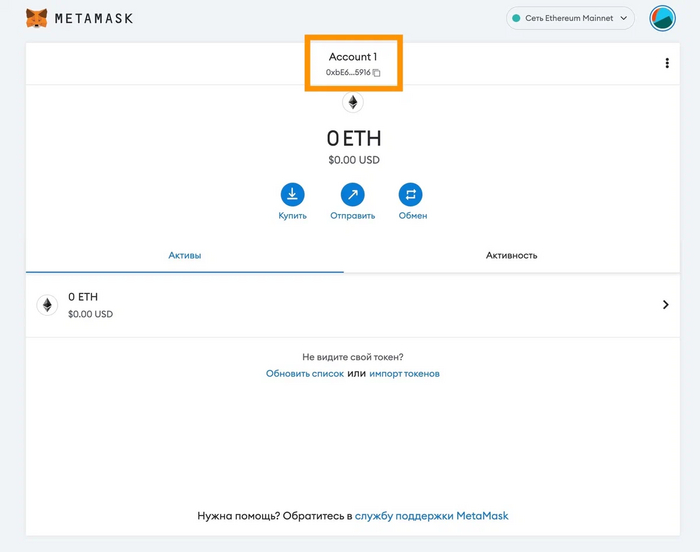This screenshot has width=700, height=552.
Task: Open the службу поддержки MetaMask link
Action: click(432, 516)
